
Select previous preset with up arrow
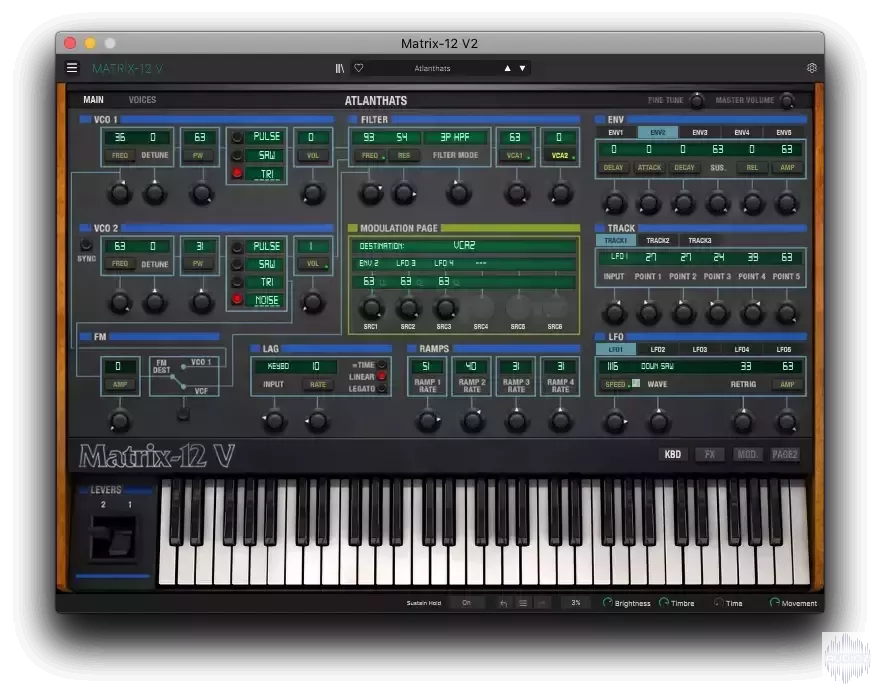tap(507, 68)
